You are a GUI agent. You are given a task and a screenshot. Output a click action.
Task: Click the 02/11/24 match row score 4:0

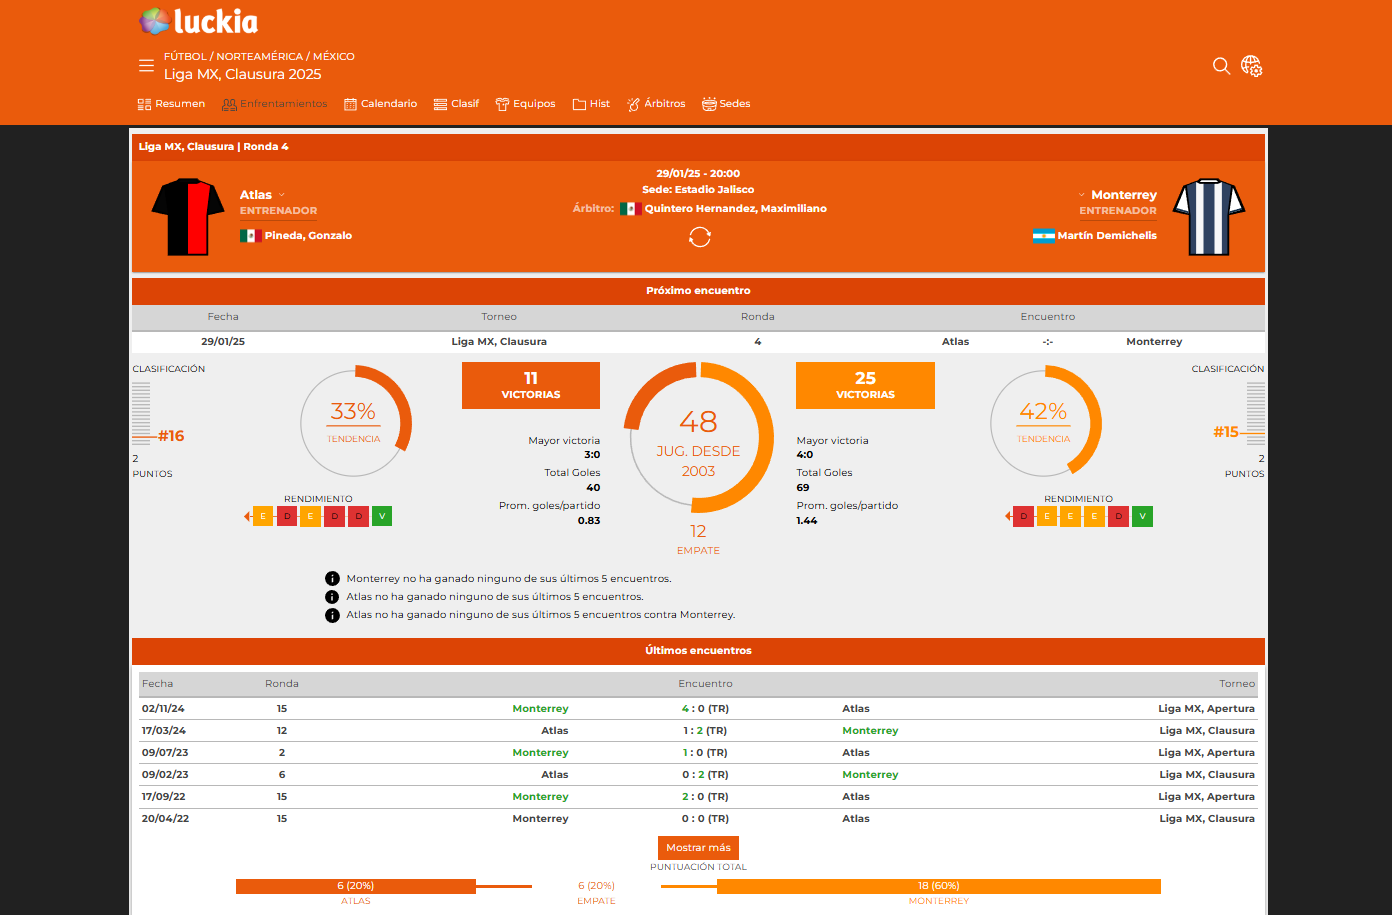pos(705,709)
